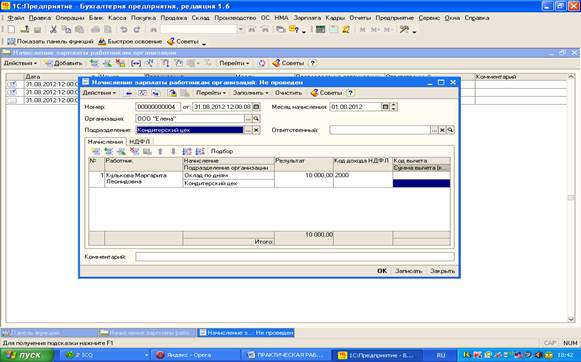Image resolution: width=581 pixels, height=362 pixels.
Task: Click the blue back arrow icon in document toolbar
Action: [129, 93]
